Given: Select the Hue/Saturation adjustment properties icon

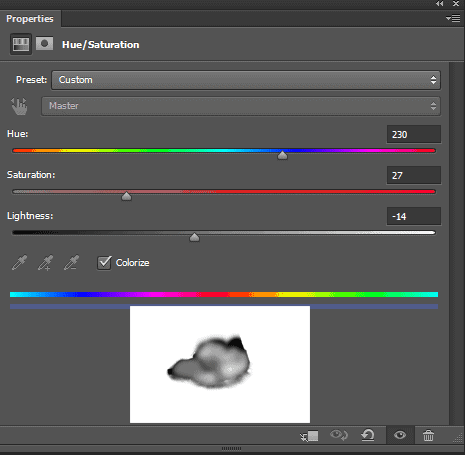Looking at the screenshot, I should (21, 44).
